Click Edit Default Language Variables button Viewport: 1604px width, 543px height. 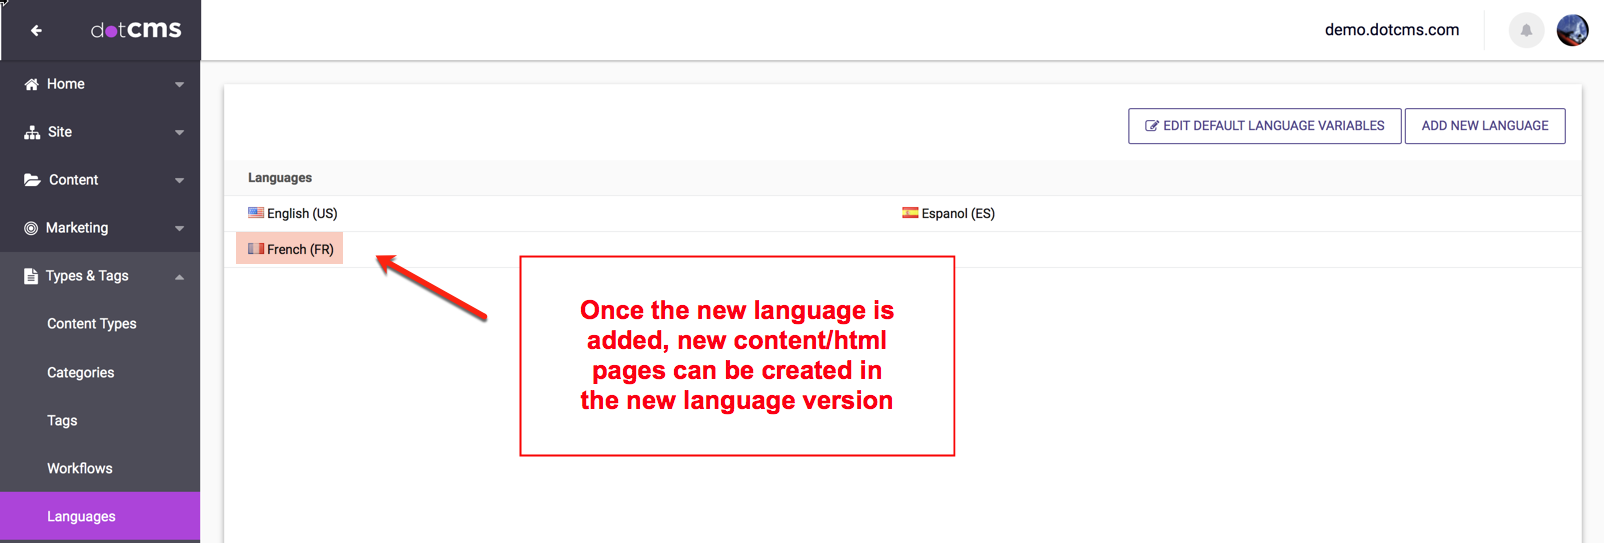1264,126
